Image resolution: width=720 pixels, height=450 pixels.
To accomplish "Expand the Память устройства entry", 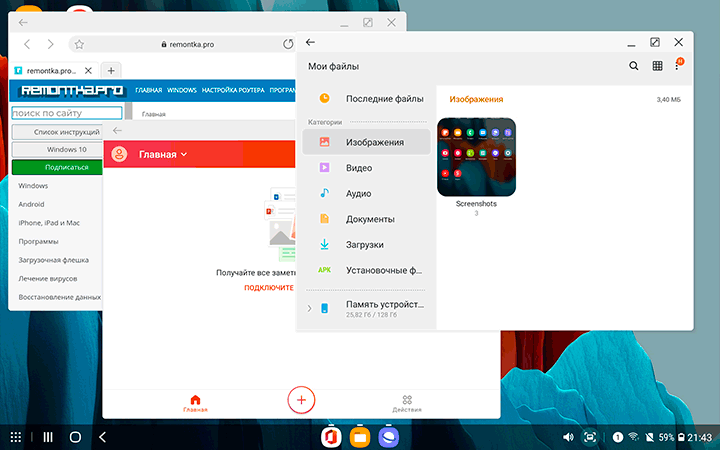I will click(309, 308).
